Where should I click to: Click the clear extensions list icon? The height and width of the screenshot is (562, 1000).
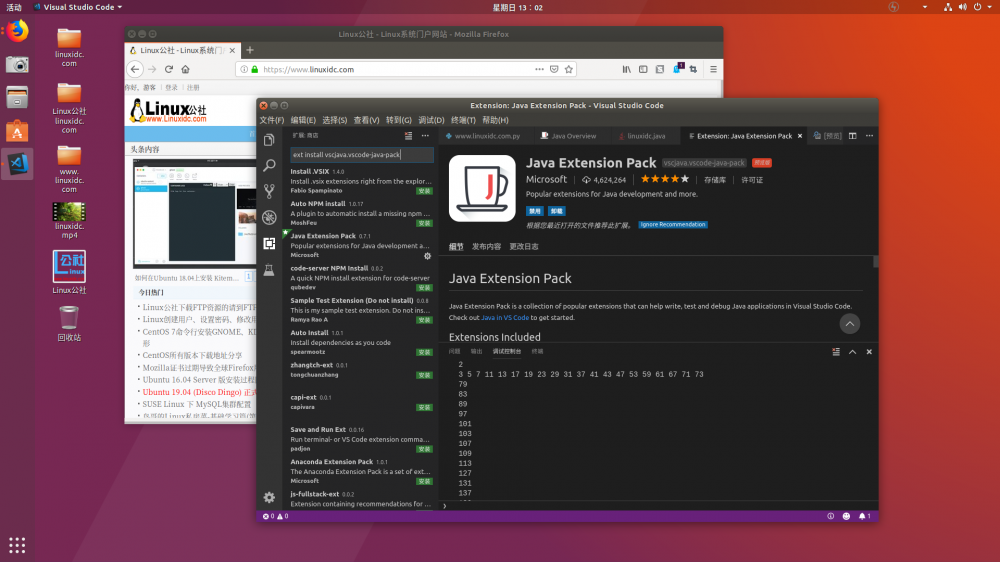[408, 135]
